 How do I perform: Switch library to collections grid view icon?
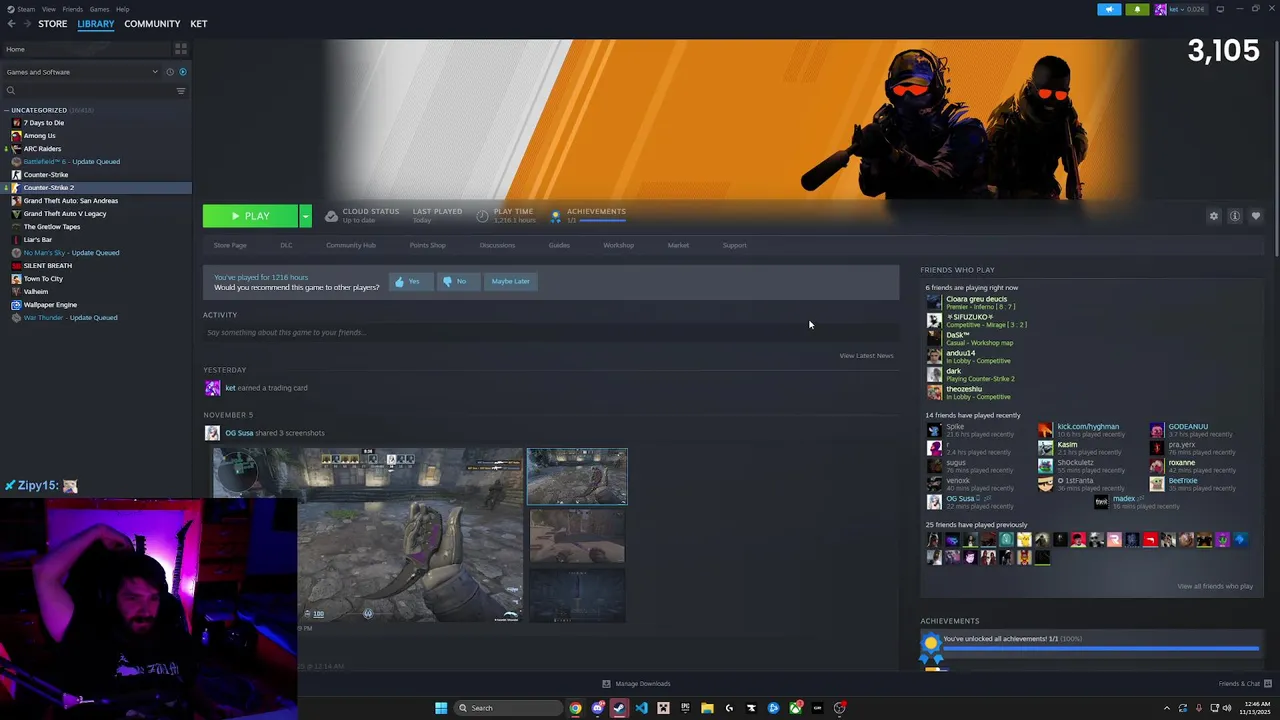point(181,48)
